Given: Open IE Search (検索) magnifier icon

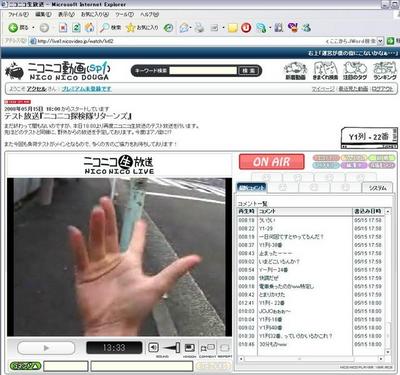Looking at the screenshot, I should [110, 28].
